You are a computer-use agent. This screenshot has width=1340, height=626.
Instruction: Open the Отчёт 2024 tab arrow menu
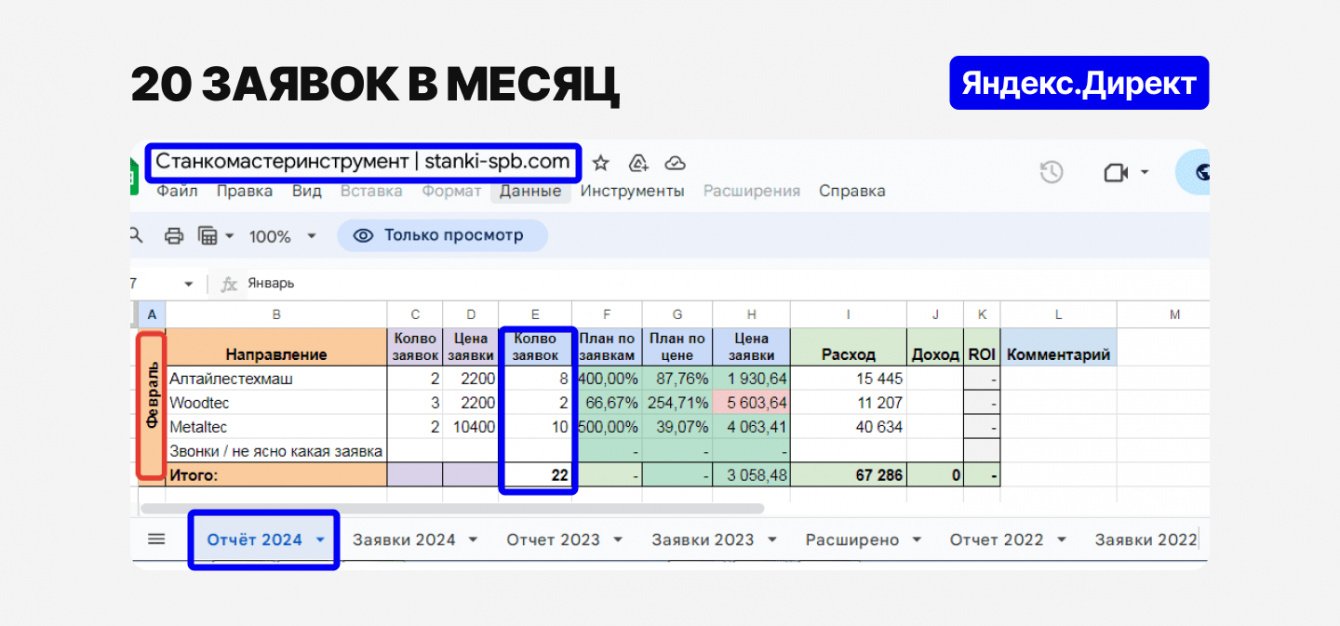[320, 540]
